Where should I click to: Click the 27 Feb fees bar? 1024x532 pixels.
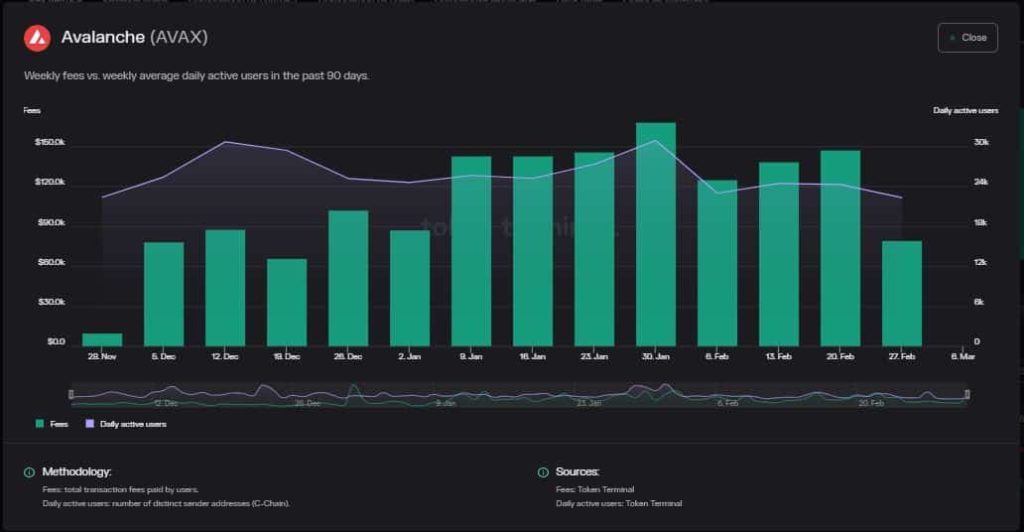[902, 294]
